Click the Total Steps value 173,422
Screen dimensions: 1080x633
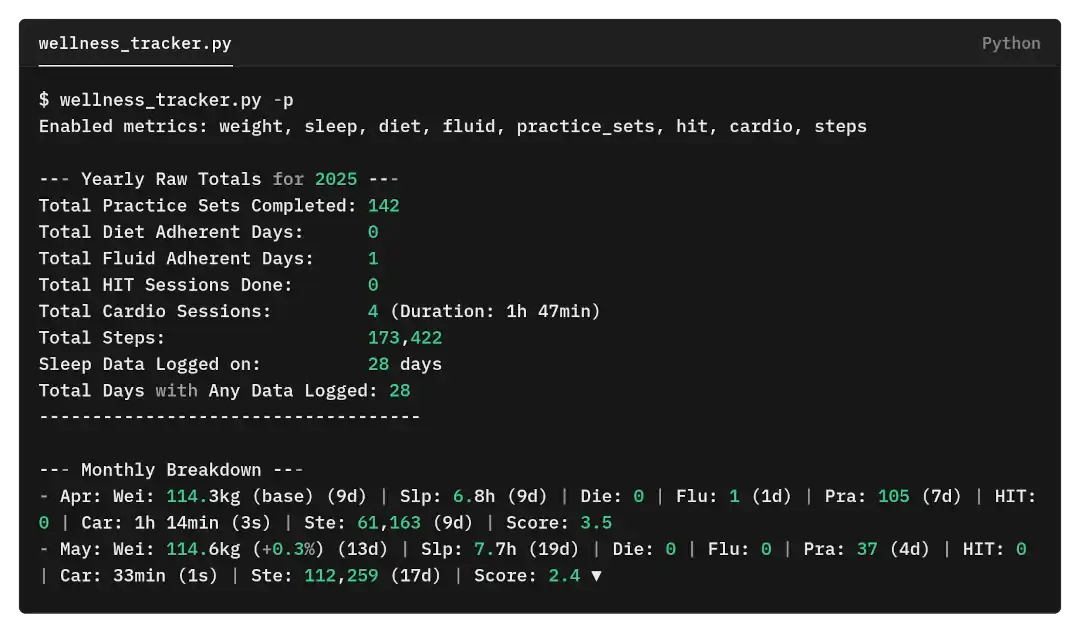[x=405, y=338]
